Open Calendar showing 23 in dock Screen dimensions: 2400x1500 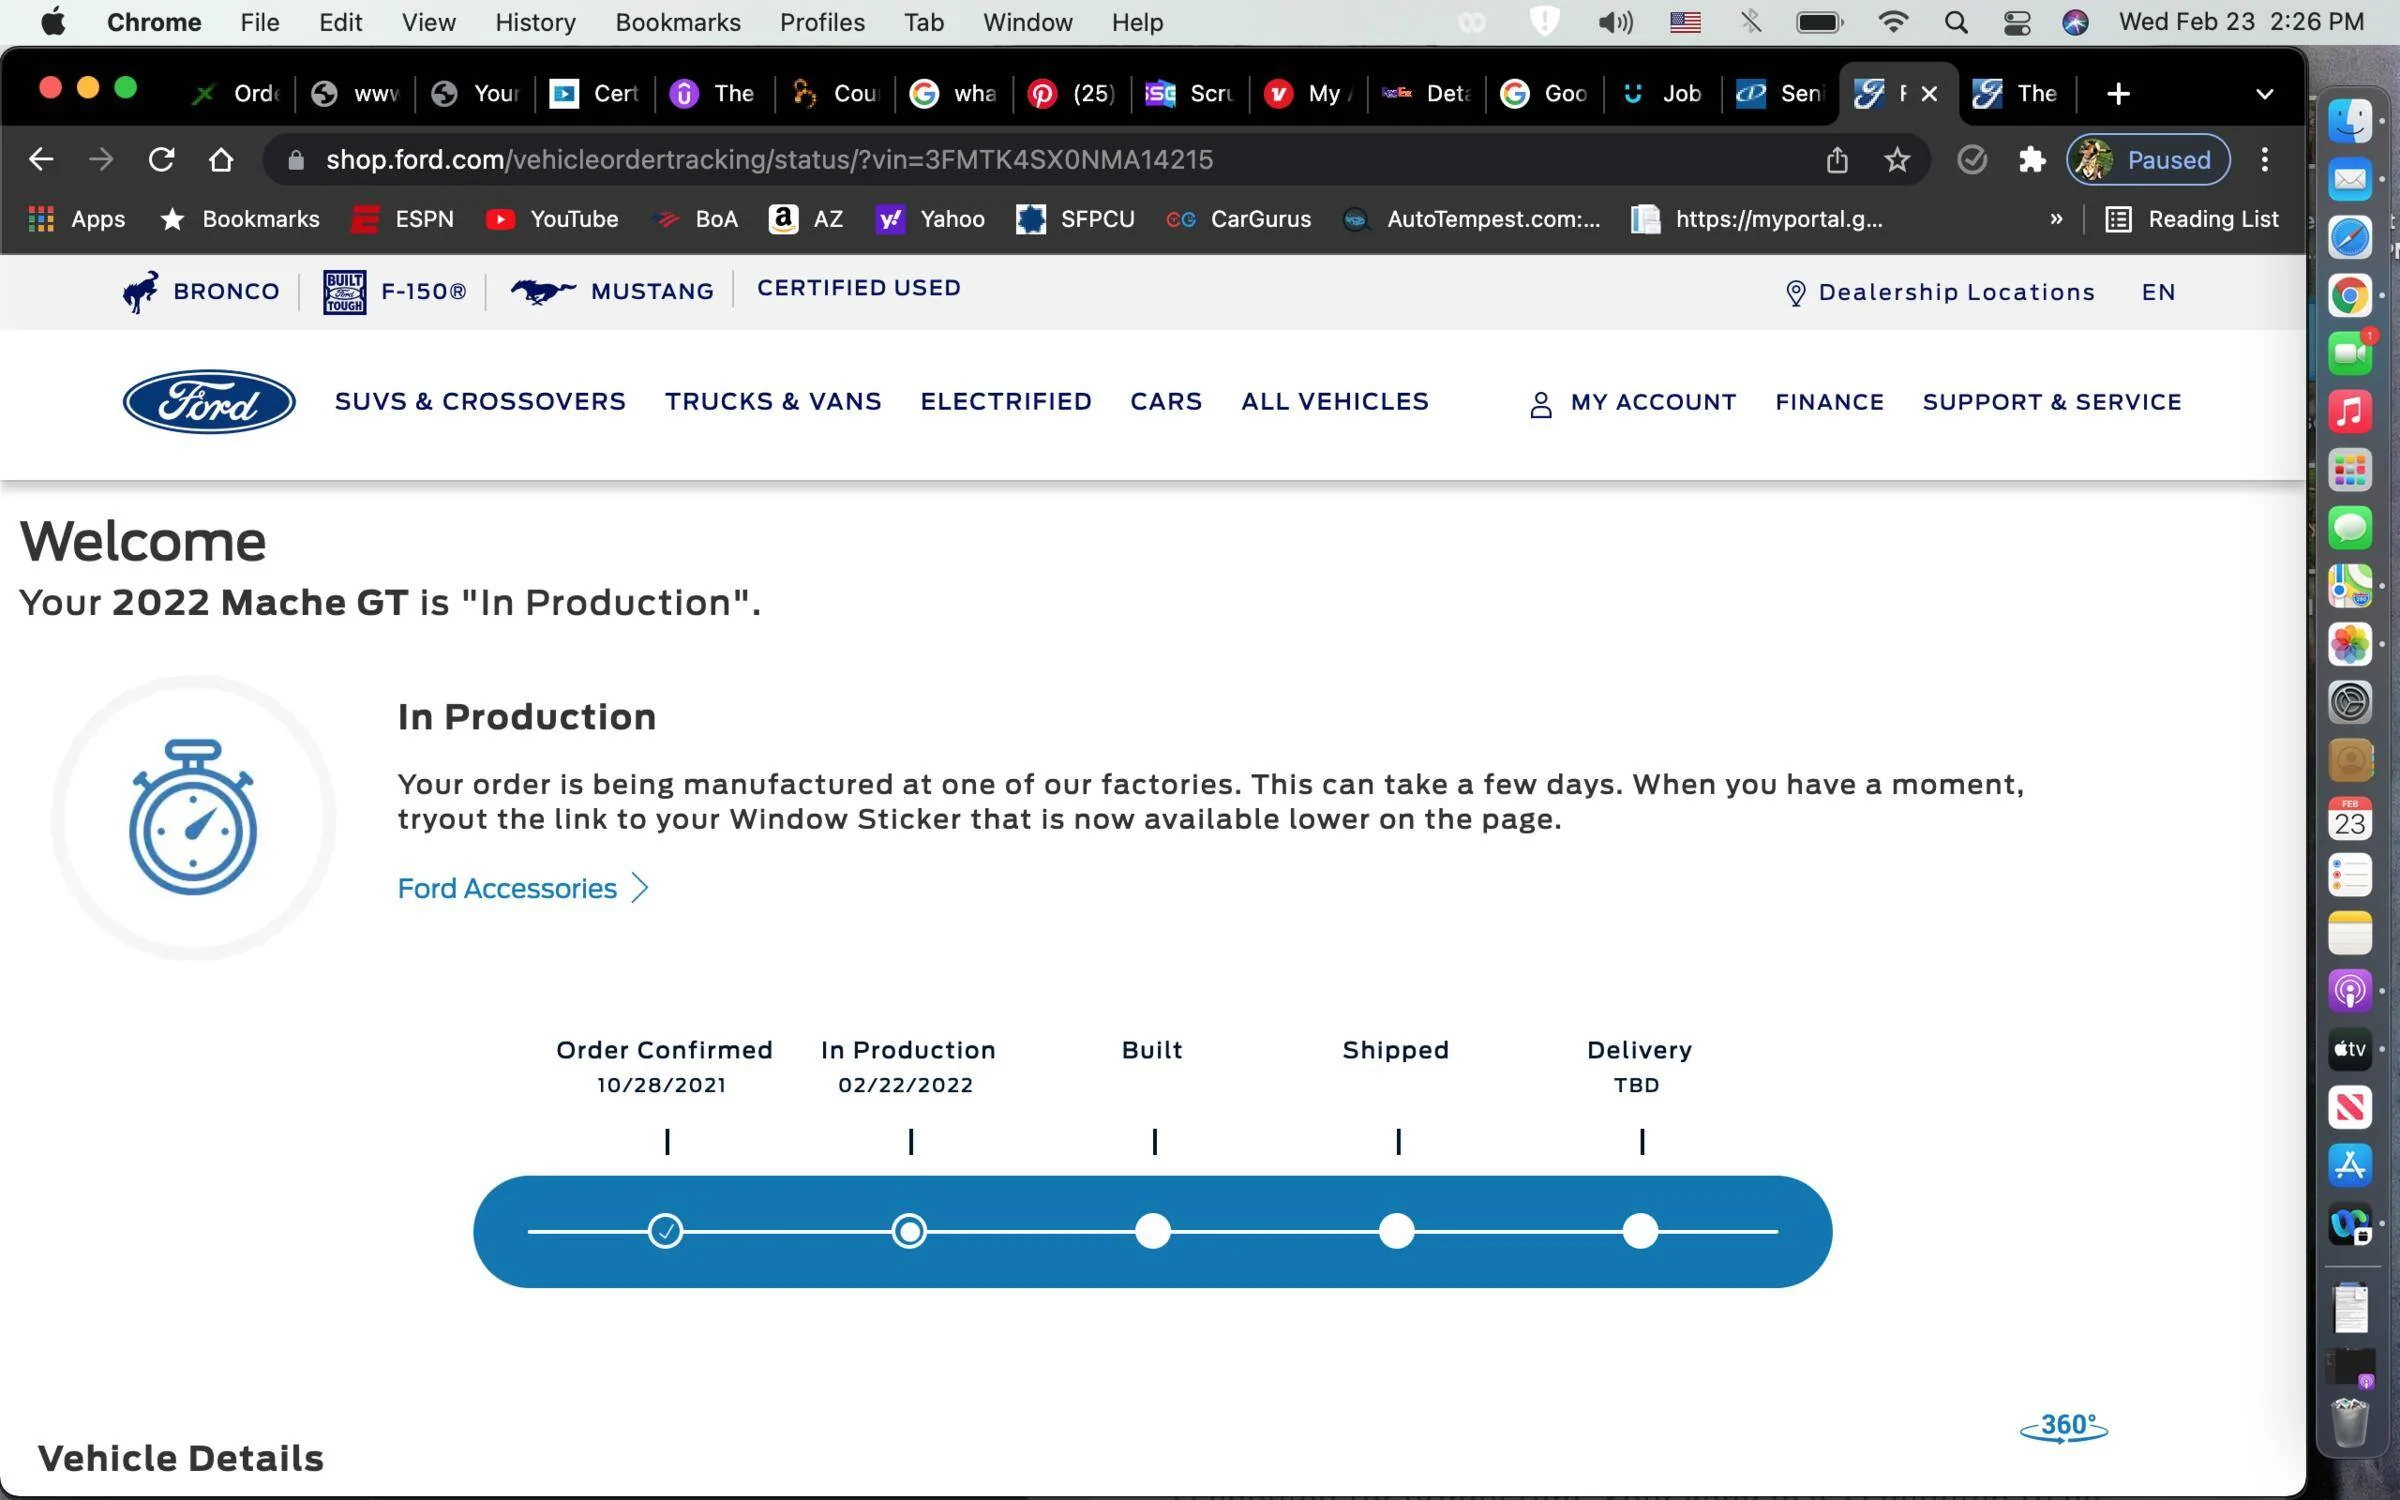click(x=2350, y=818)
